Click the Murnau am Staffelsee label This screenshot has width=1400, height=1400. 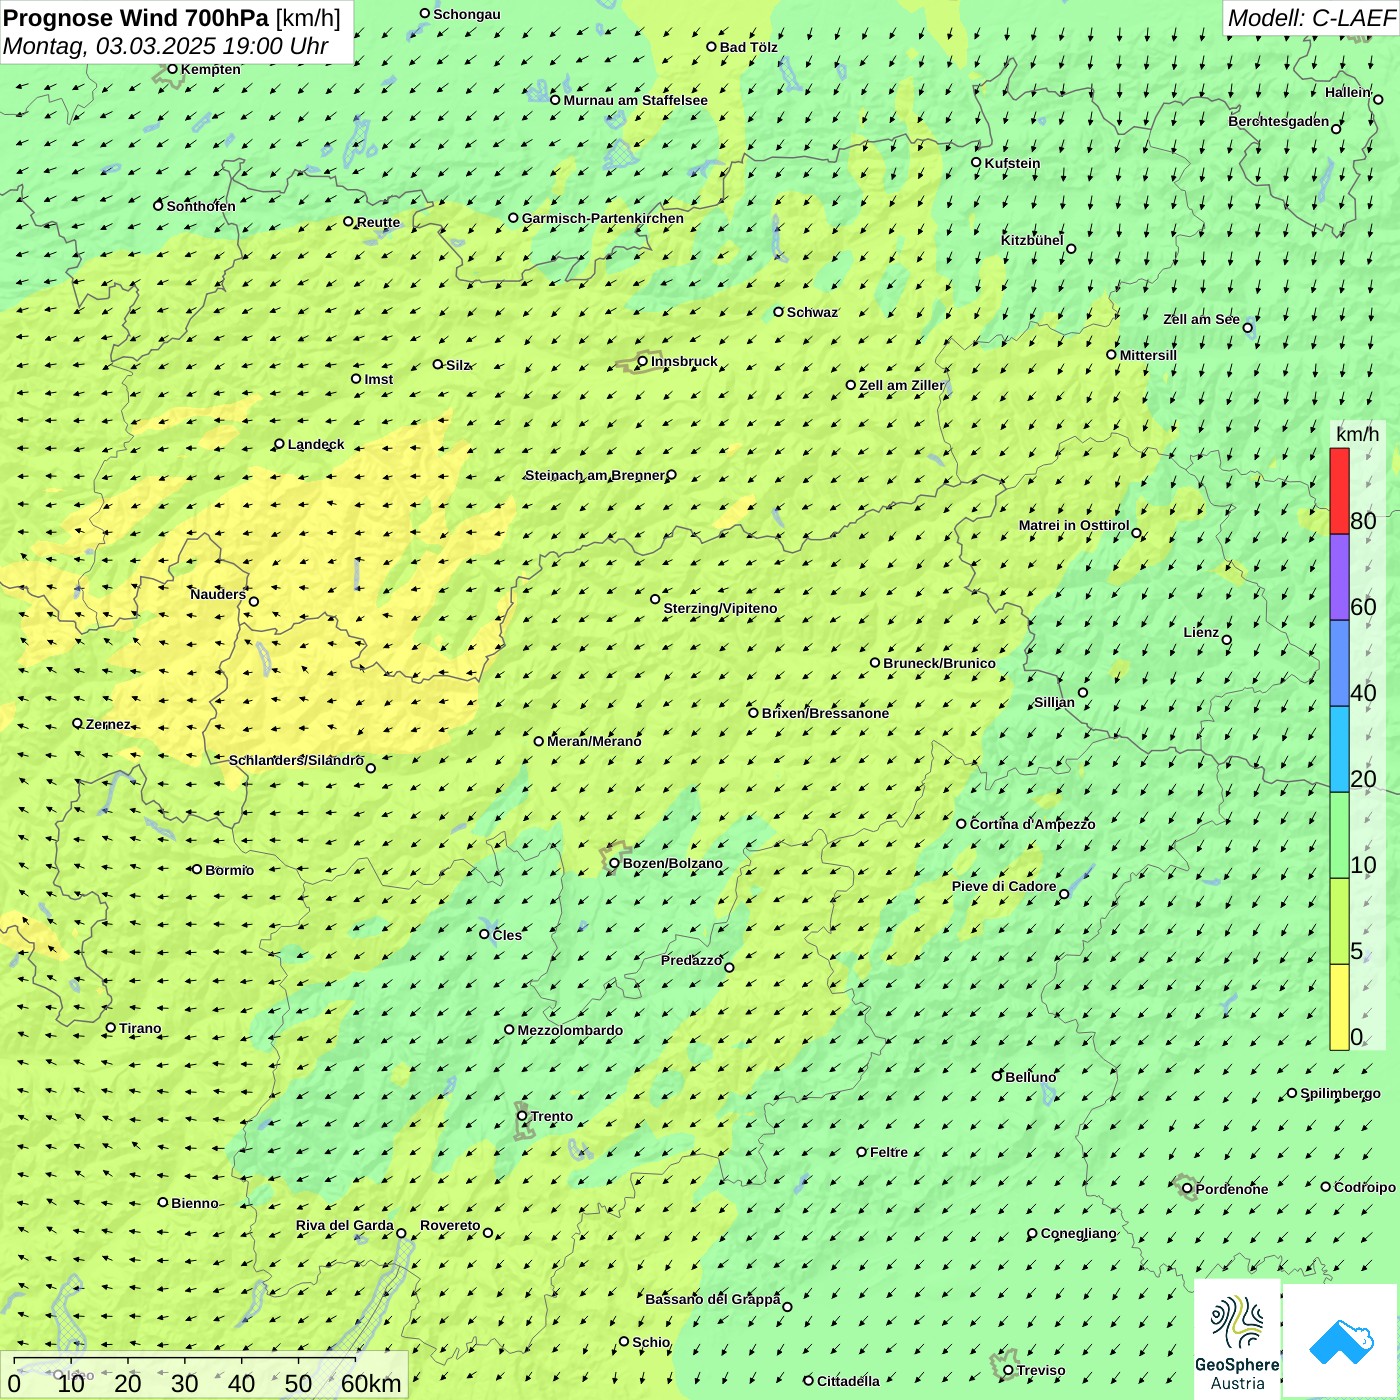635,100
